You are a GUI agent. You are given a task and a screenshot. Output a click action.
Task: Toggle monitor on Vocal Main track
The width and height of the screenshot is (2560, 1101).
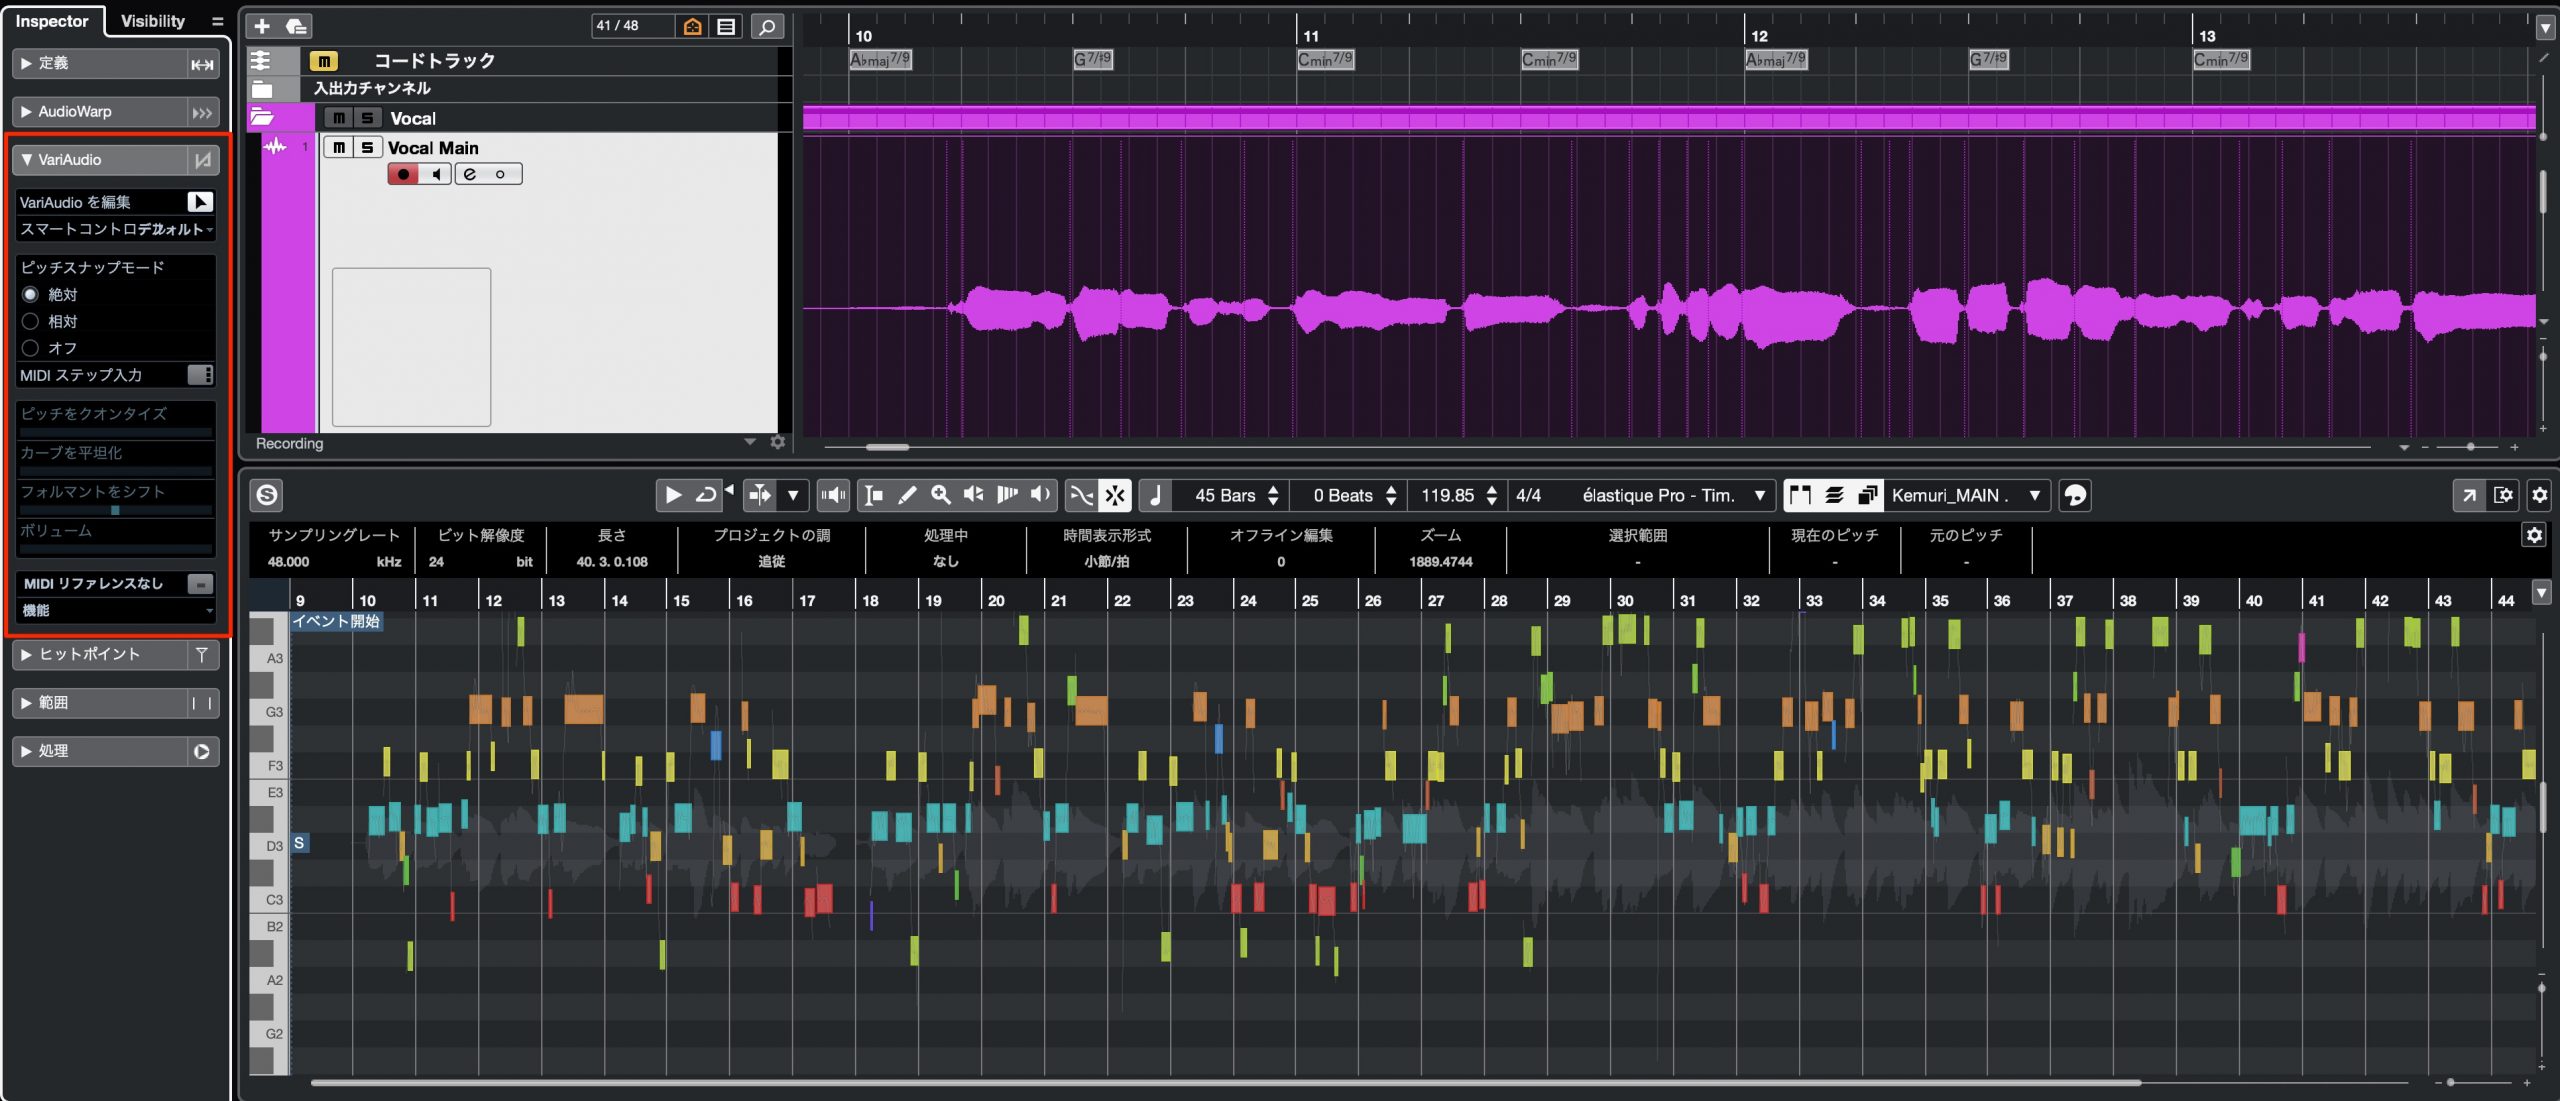pyautogui.click(x=435, y=174)
